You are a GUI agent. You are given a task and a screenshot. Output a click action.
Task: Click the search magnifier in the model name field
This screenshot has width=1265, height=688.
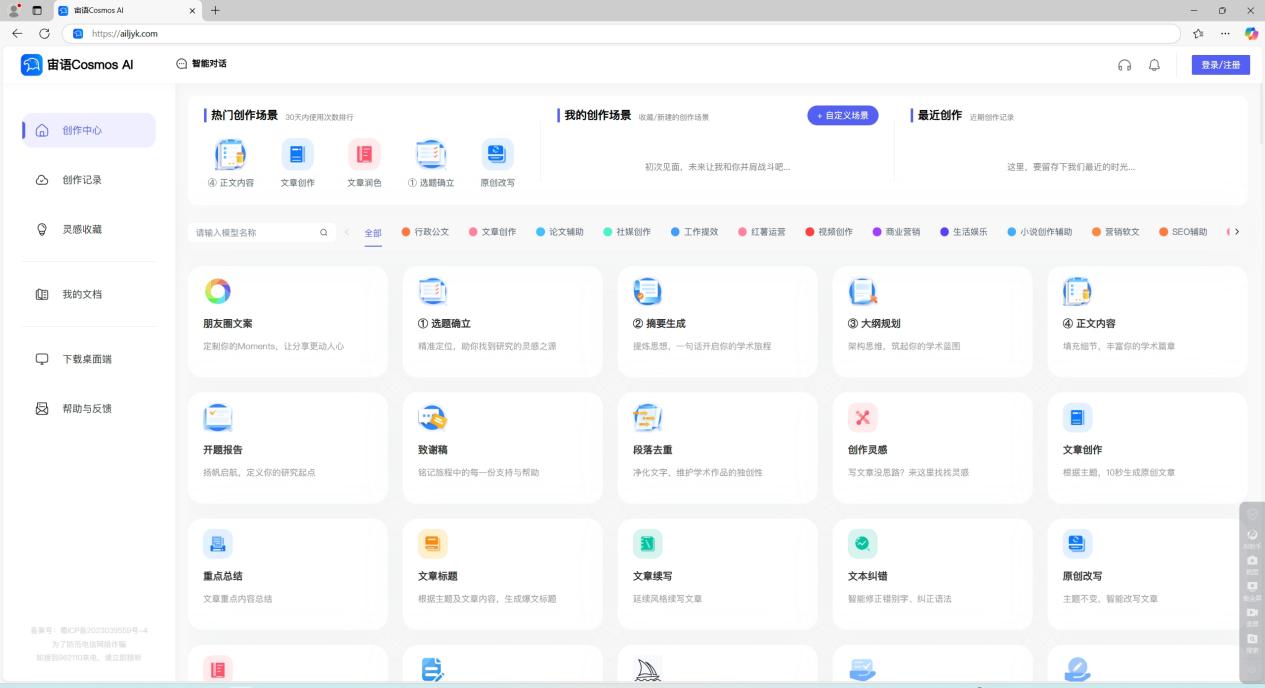click(323, 232)
